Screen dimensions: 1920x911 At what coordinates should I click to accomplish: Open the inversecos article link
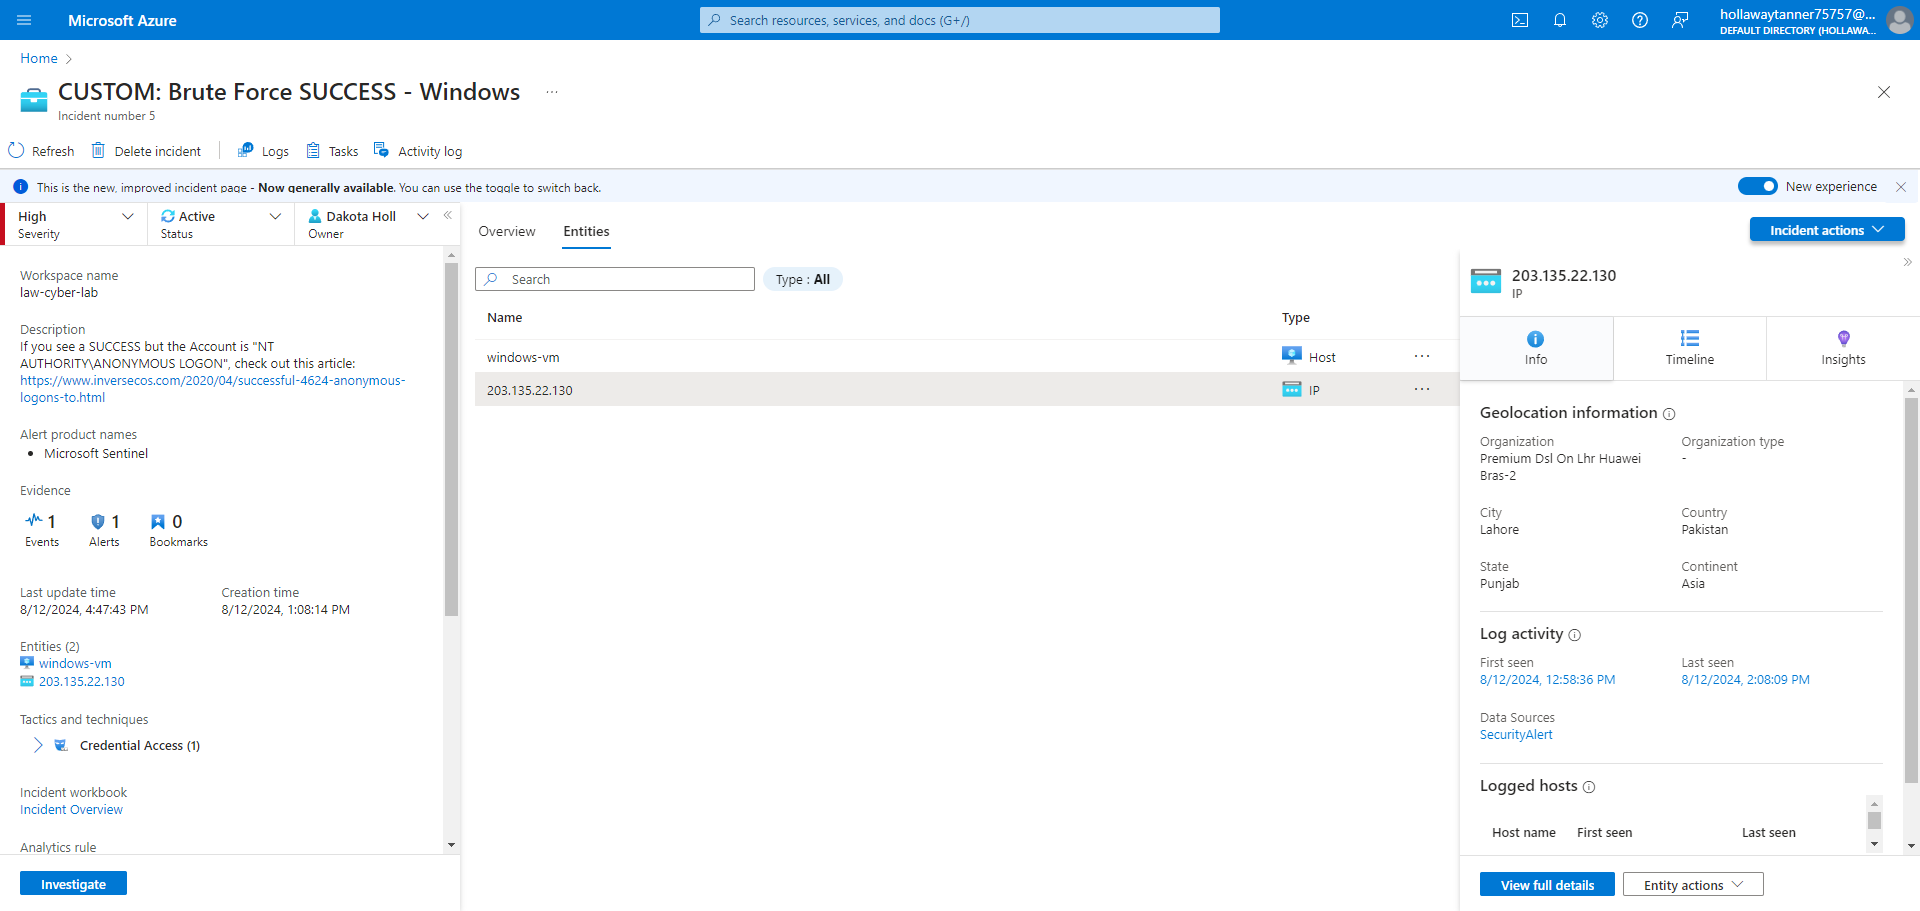(x=212, y=389)
